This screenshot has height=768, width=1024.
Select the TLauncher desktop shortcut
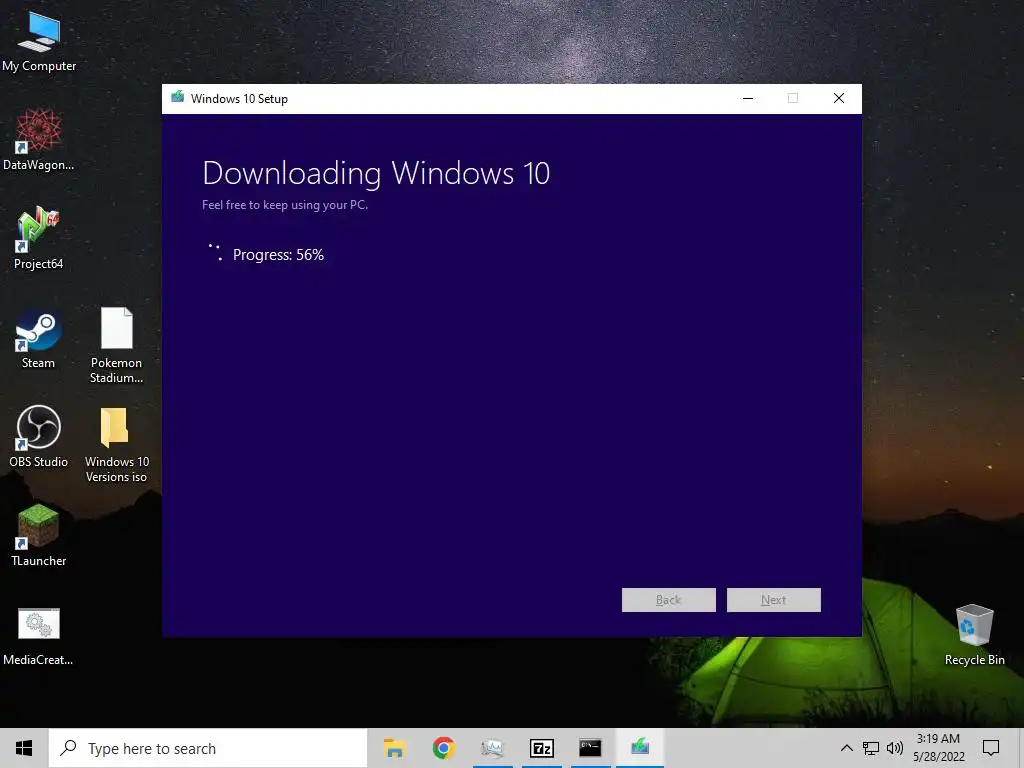coord(39,536)
